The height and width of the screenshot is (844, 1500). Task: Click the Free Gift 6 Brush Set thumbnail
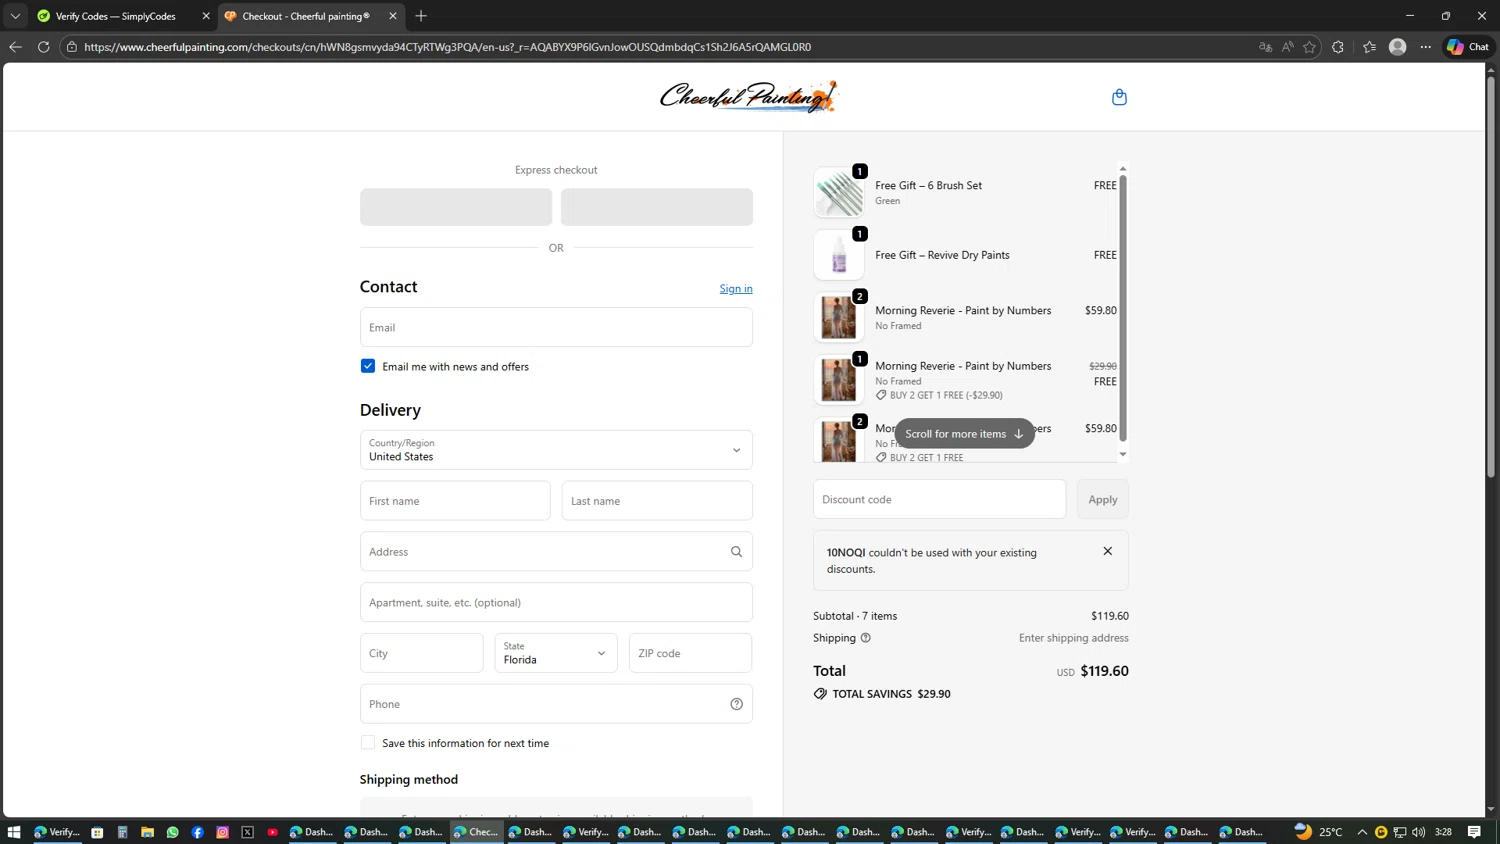click(838, 193)
